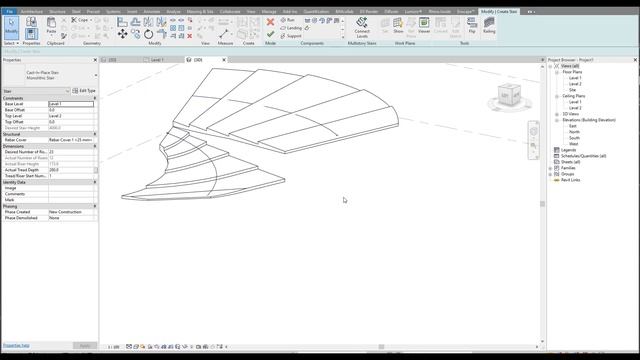The width and height of the screenshot is (640, 360).
Task: Collapse the Floor Plans tree node
Action: coord(557,72)
